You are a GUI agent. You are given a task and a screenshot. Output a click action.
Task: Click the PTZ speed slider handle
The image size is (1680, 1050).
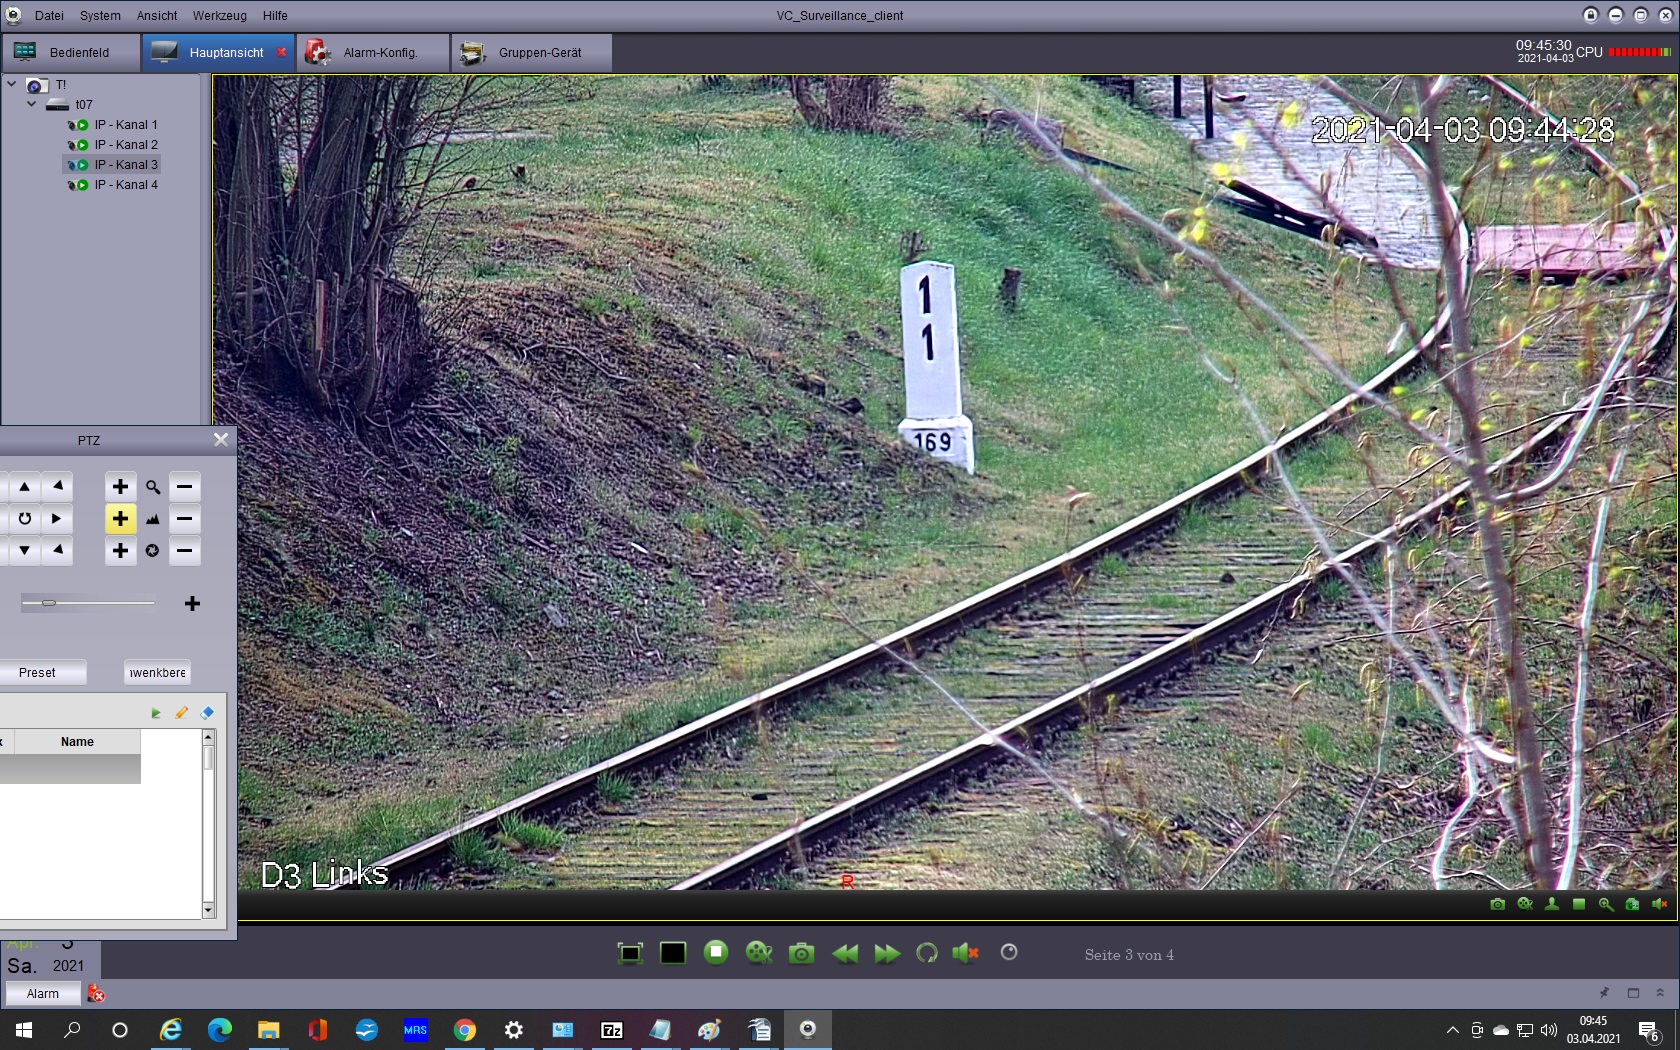pos(48,603)
